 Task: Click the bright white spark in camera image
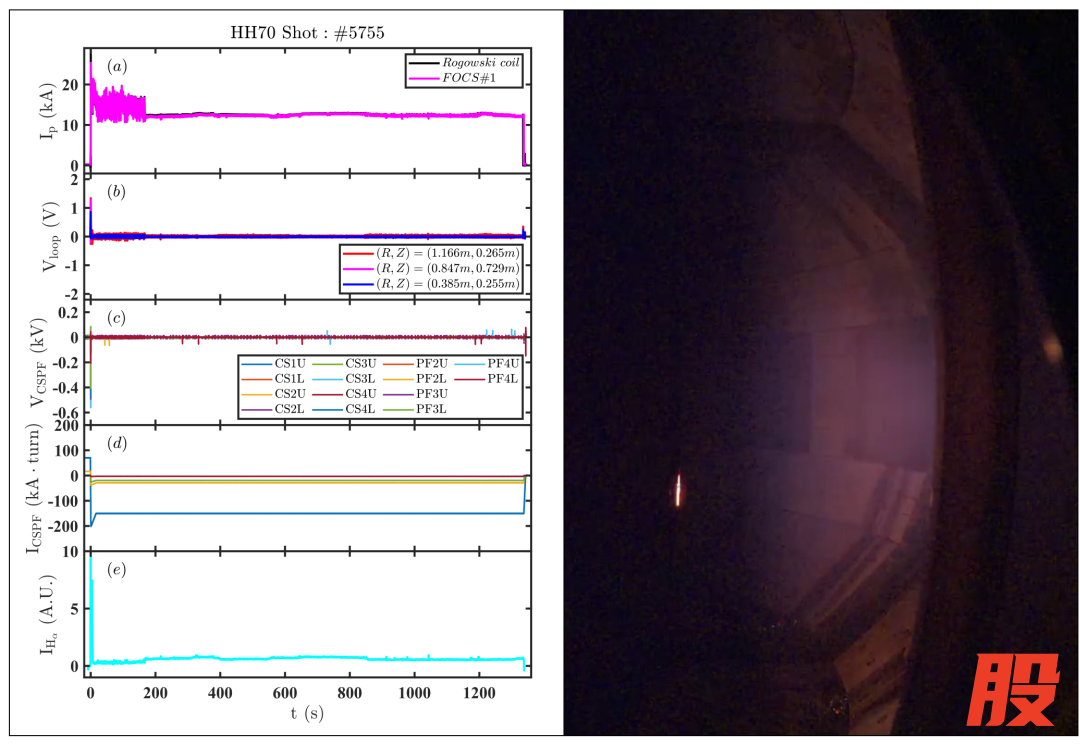pyautogui.click(x=679, y=491)
